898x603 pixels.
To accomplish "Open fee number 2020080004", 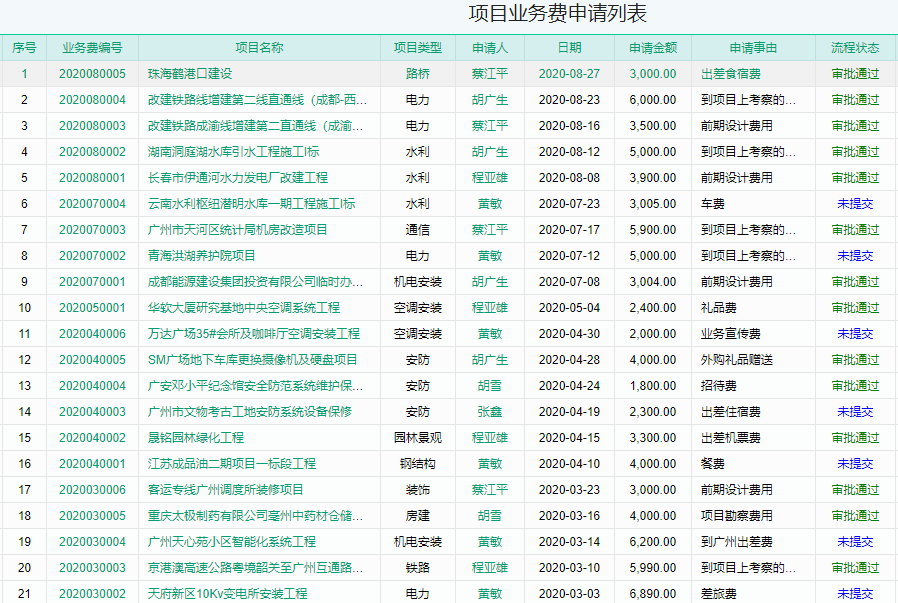I will point(92,100).
